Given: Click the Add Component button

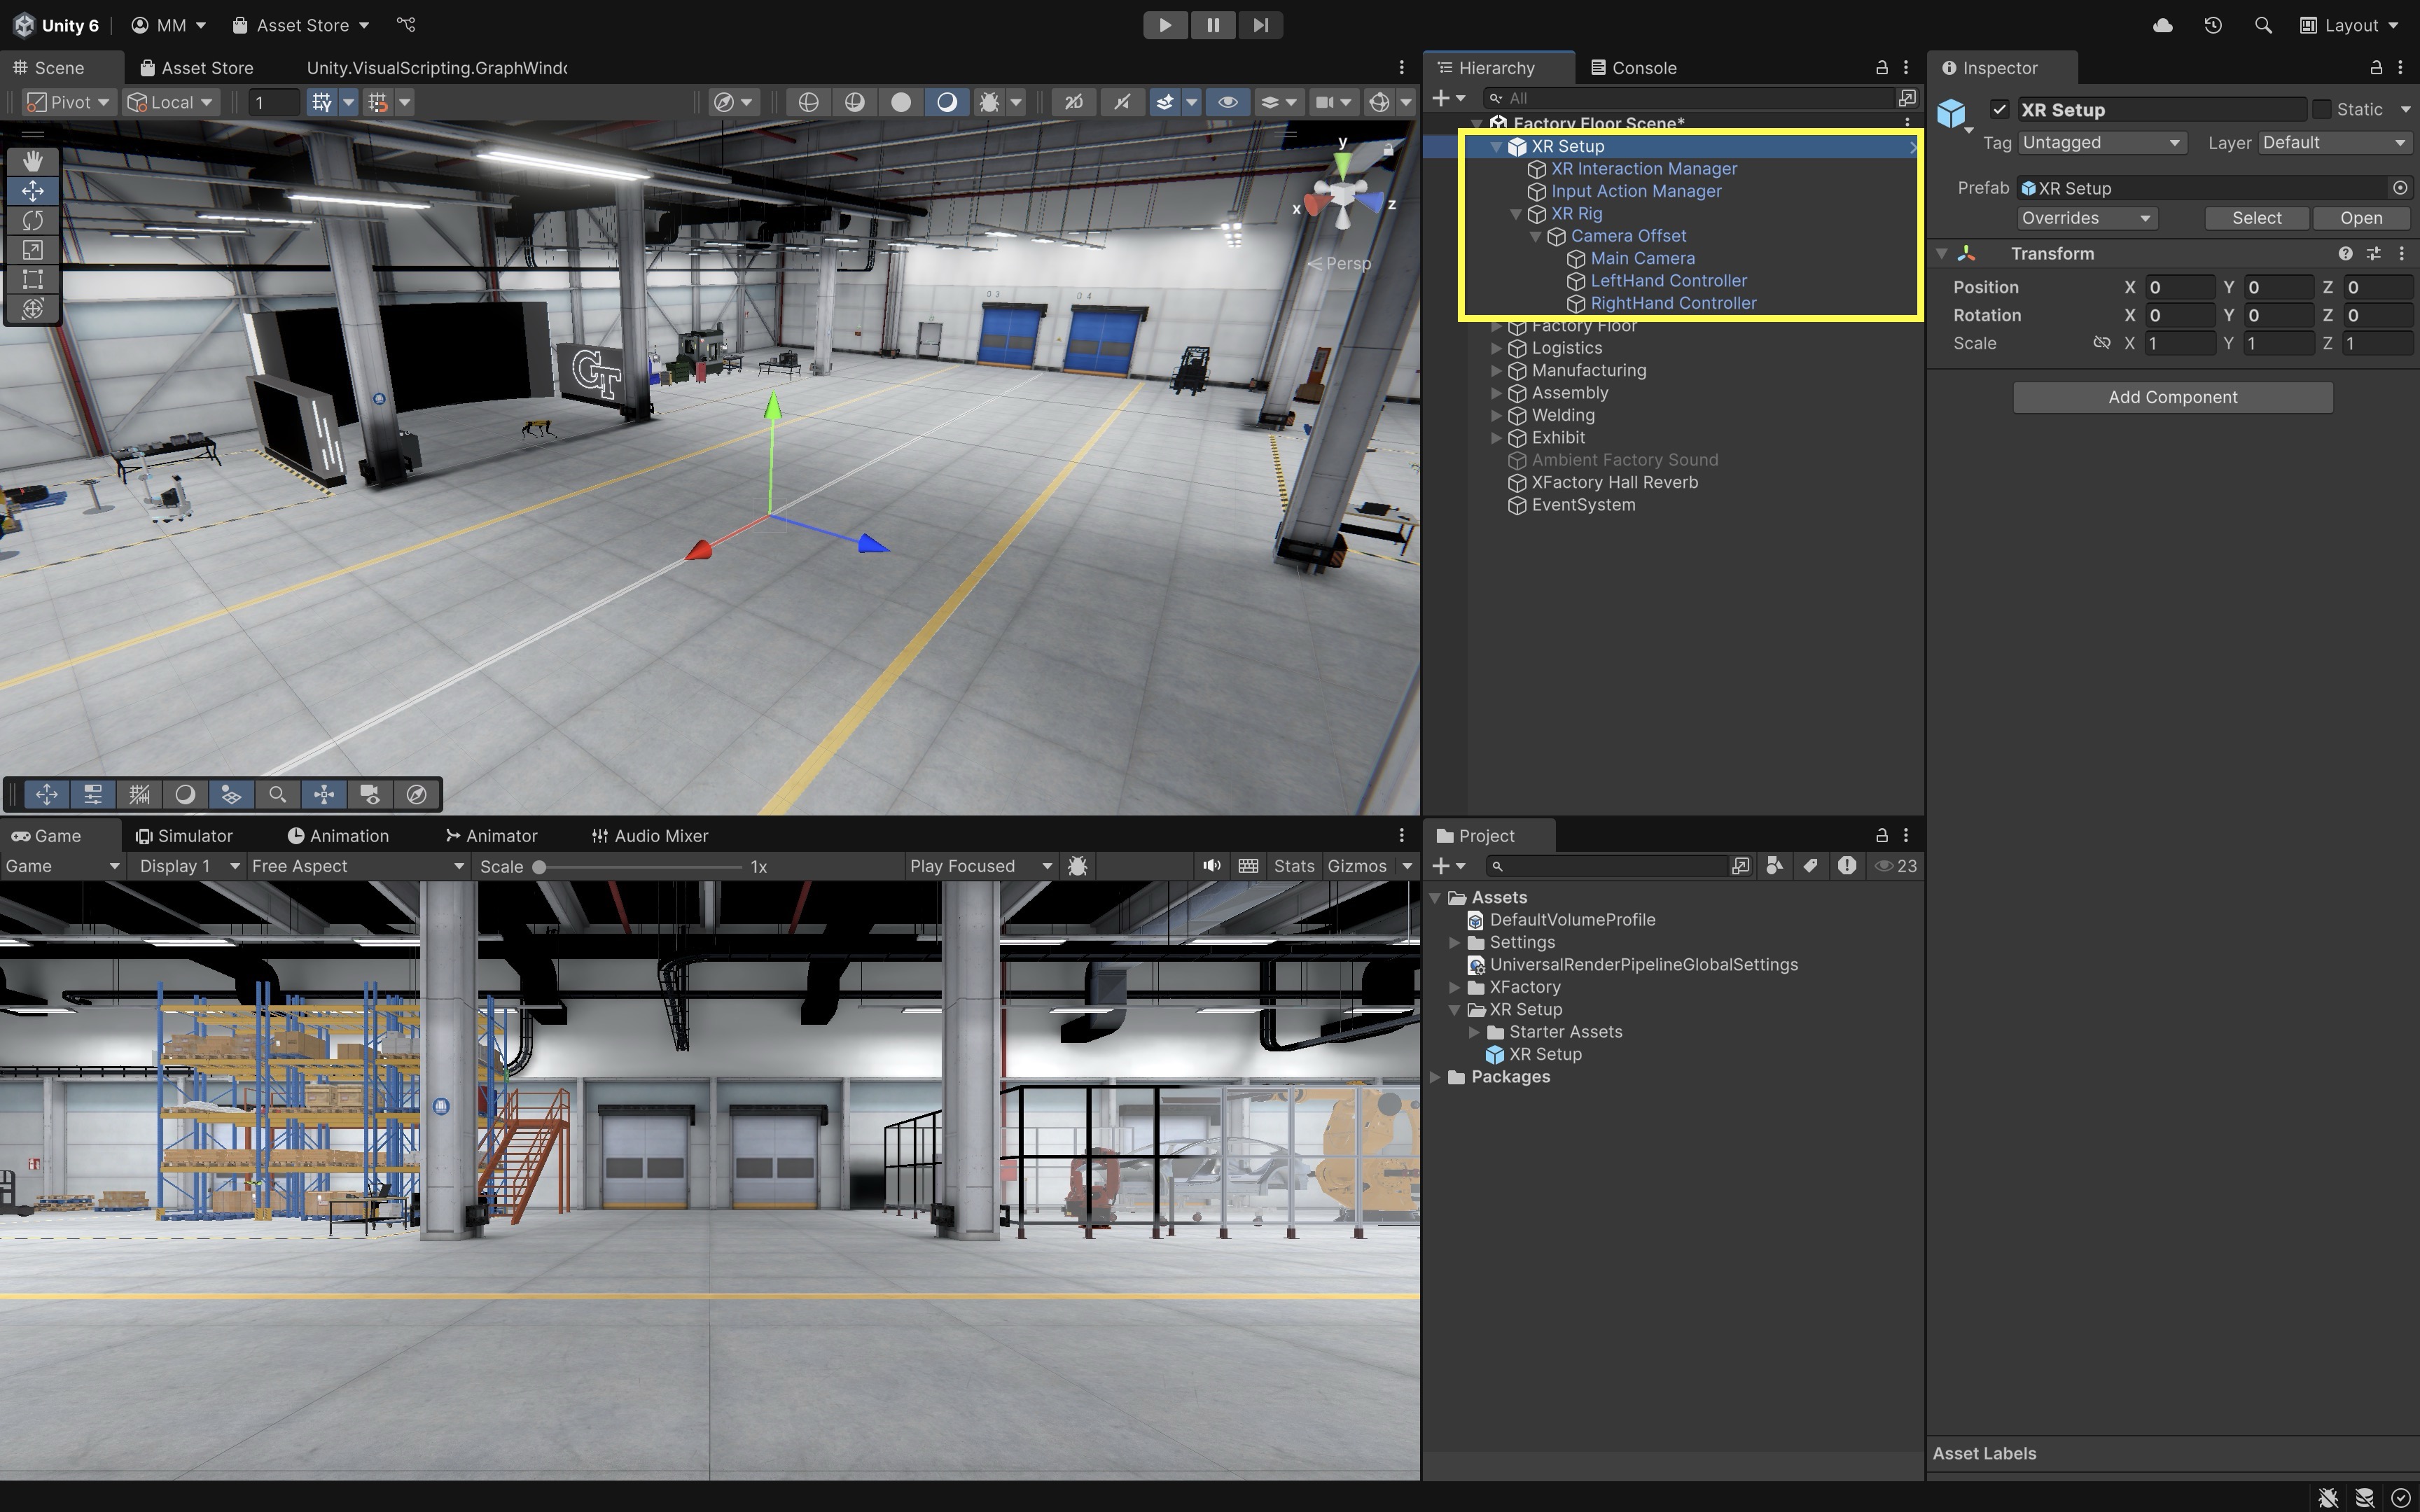Looking at the screenshot, I should point(2172,397).
